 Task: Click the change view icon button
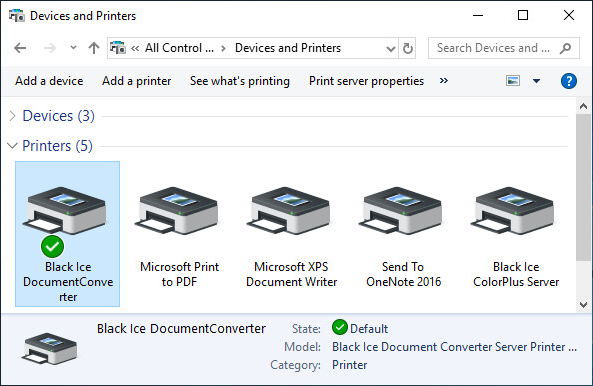pos(513,81)
